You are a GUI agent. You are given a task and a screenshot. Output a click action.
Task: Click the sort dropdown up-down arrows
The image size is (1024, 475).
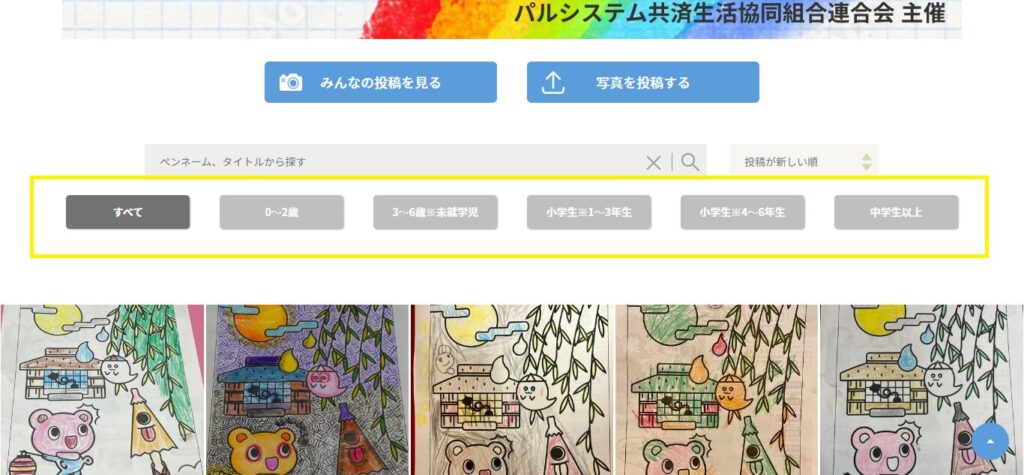click(866, 161)
